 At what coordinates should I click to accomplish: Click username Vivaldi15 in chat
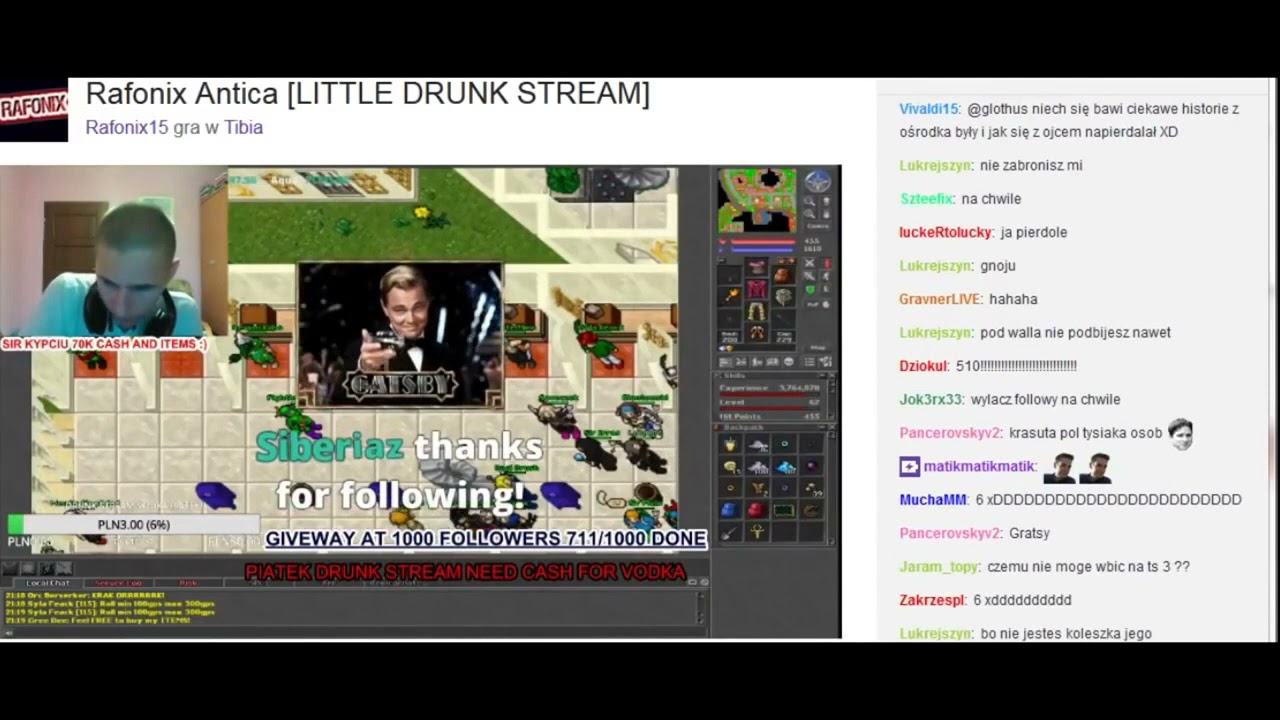click(x=929, y=109)
